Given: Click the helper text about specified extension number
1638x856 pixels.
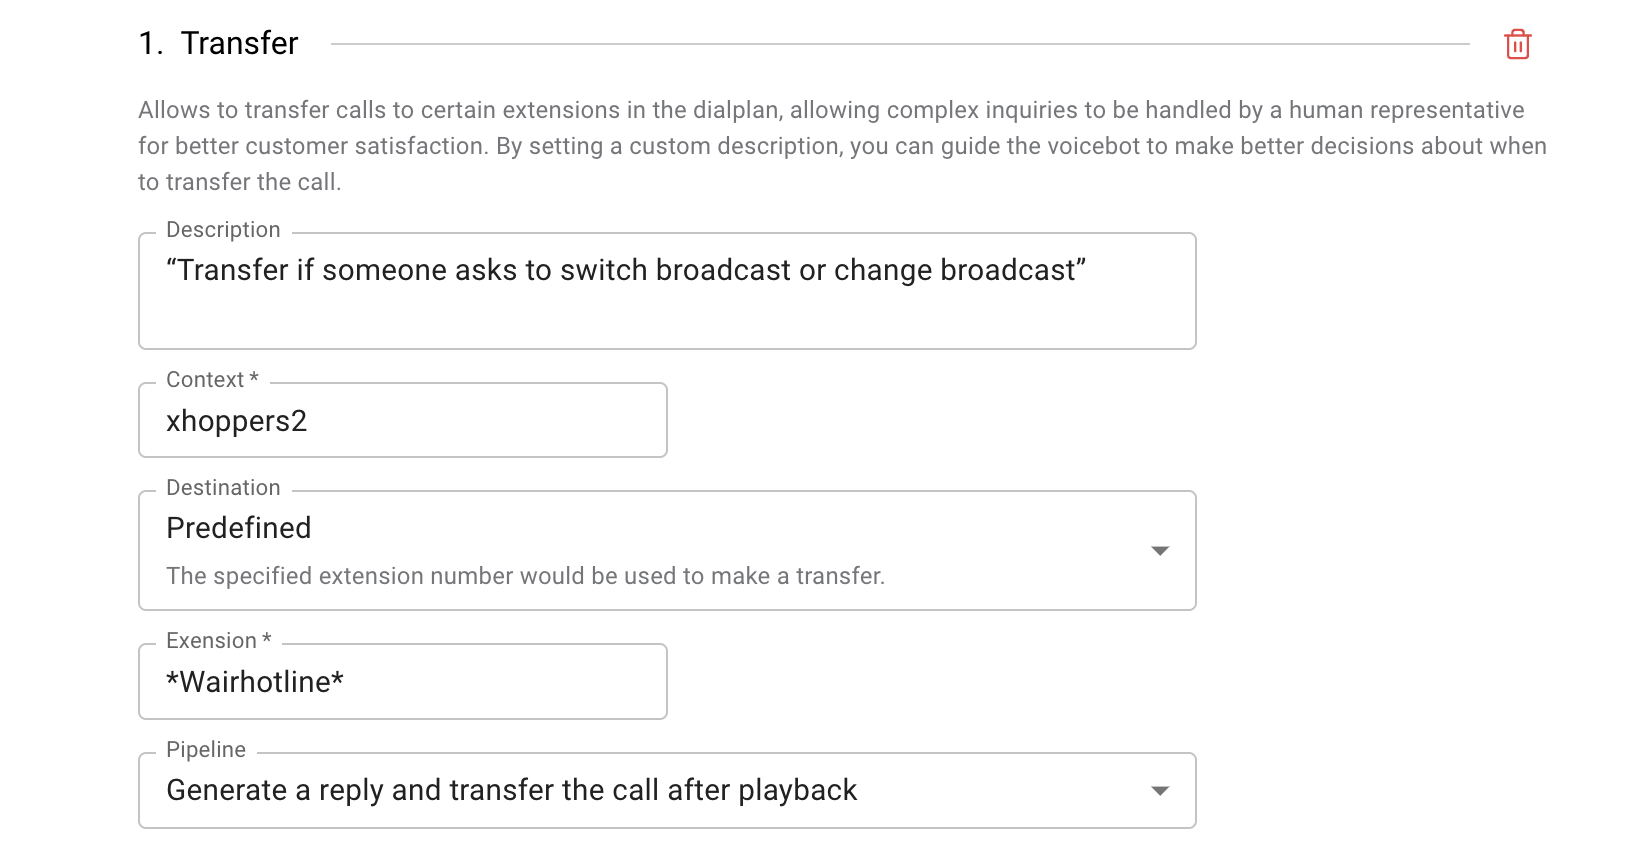Looking at the screenshot, I should pos(525,576).
